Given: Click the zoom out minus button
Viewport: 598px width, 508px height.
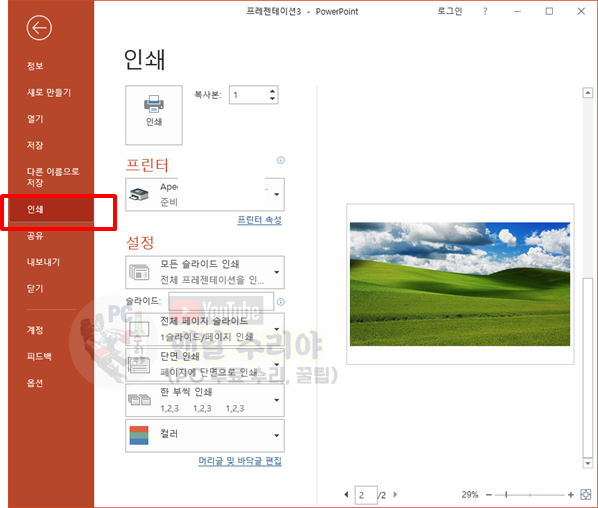Looking at the screenshot, I should [489, 495].
